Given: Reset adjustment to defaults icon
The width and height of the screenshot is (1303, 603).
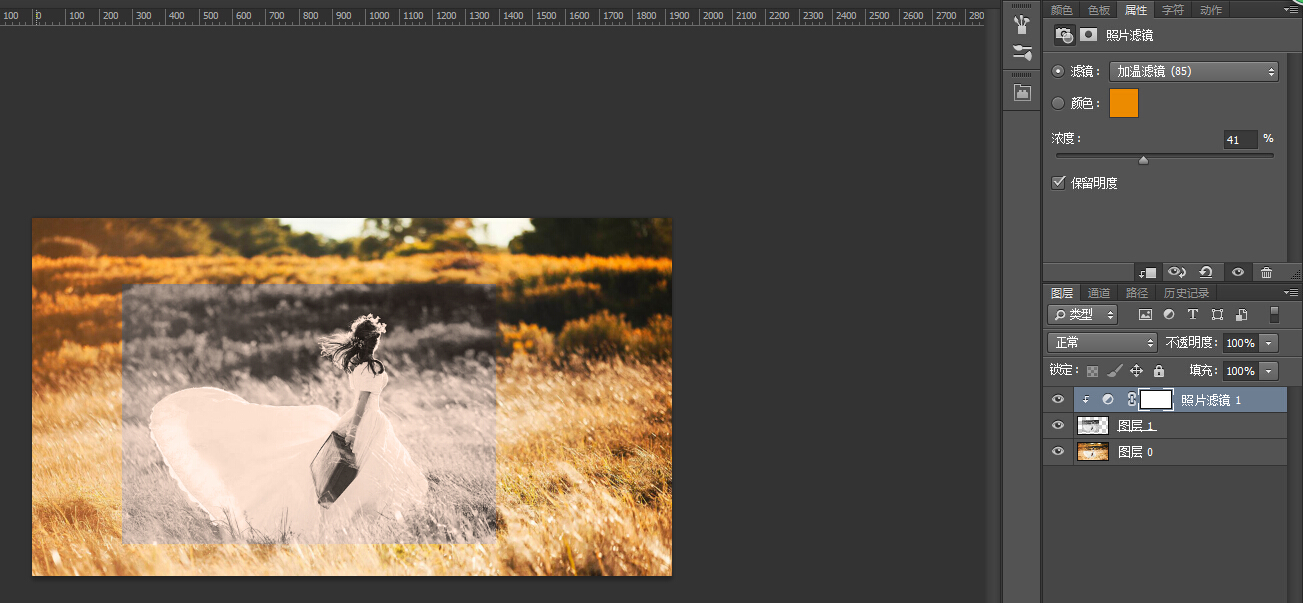Looking at the screenshot, I should [x=1206, y=272].
